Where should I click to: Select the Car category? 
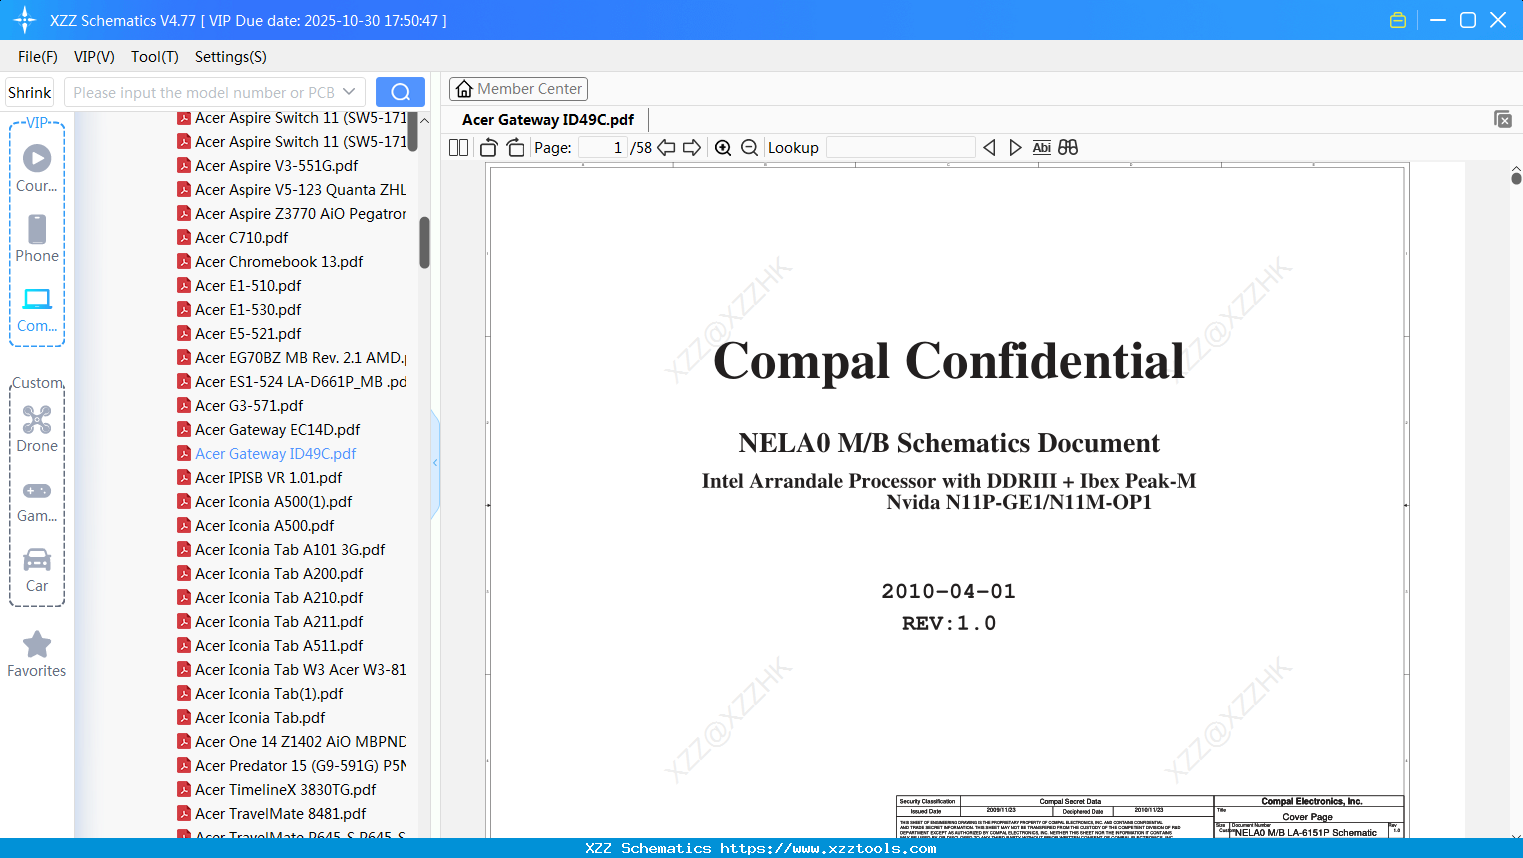[x=37, y=569]
